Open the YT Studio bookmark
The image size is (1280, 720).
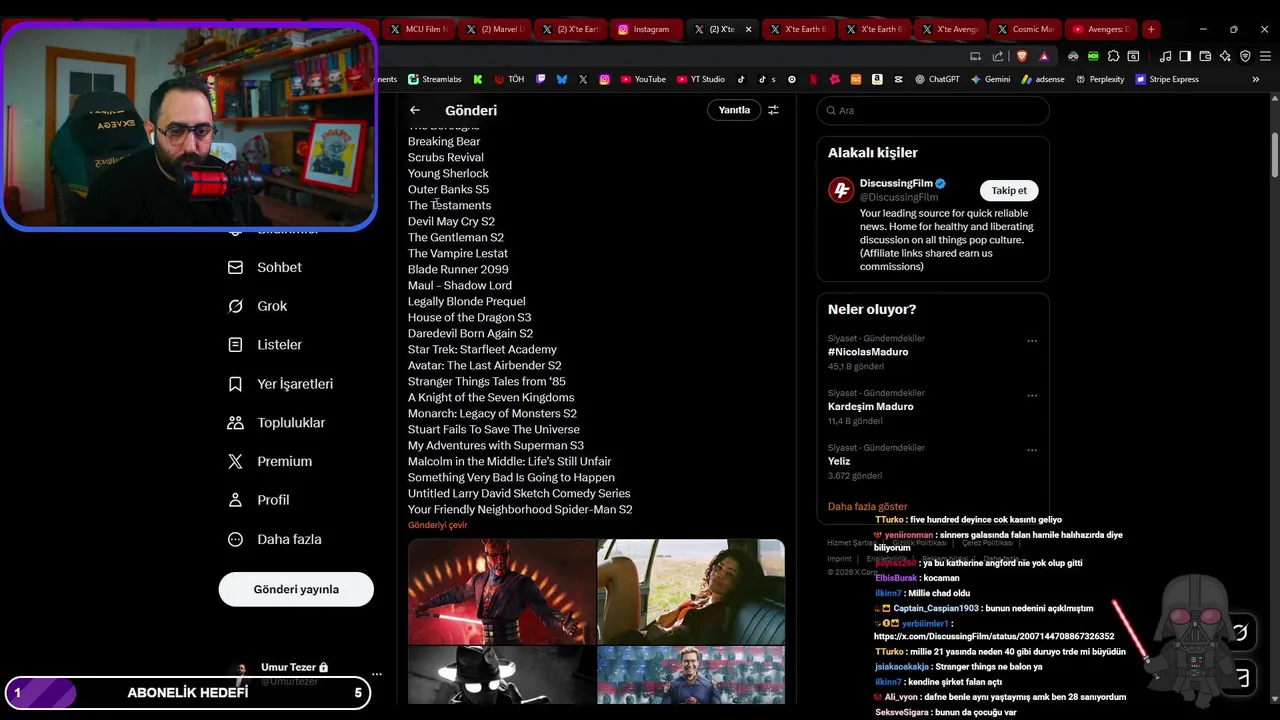pyautogui.click(x=701, y=79)
